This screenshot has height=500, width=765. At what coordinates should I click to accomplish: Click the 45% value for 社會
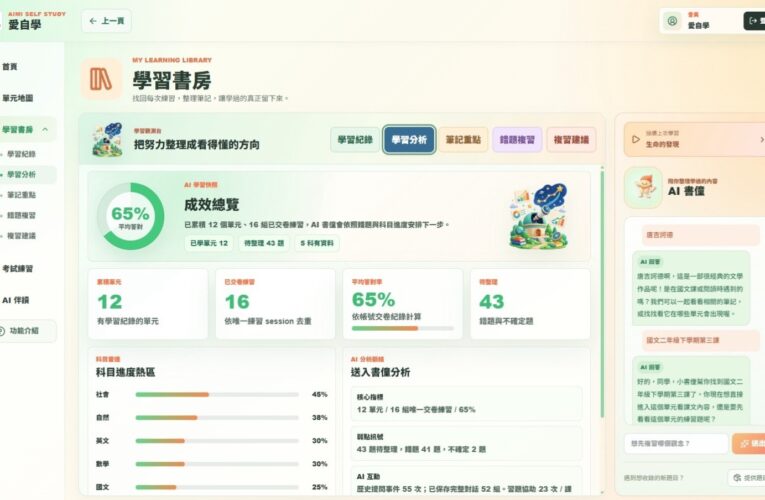pos(320,394)
